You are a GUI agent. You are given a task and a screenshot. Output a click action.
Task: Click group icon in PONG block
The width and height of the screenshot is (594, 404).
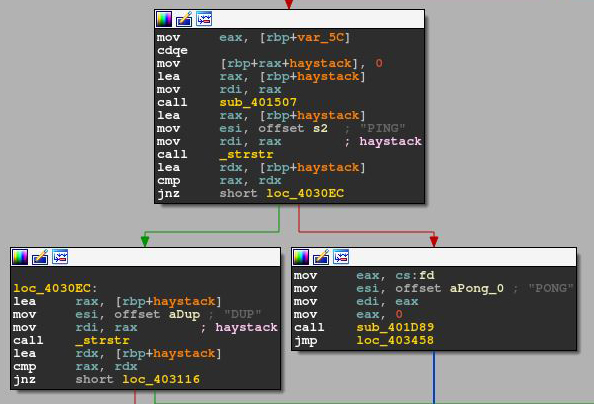pos(341,257)
